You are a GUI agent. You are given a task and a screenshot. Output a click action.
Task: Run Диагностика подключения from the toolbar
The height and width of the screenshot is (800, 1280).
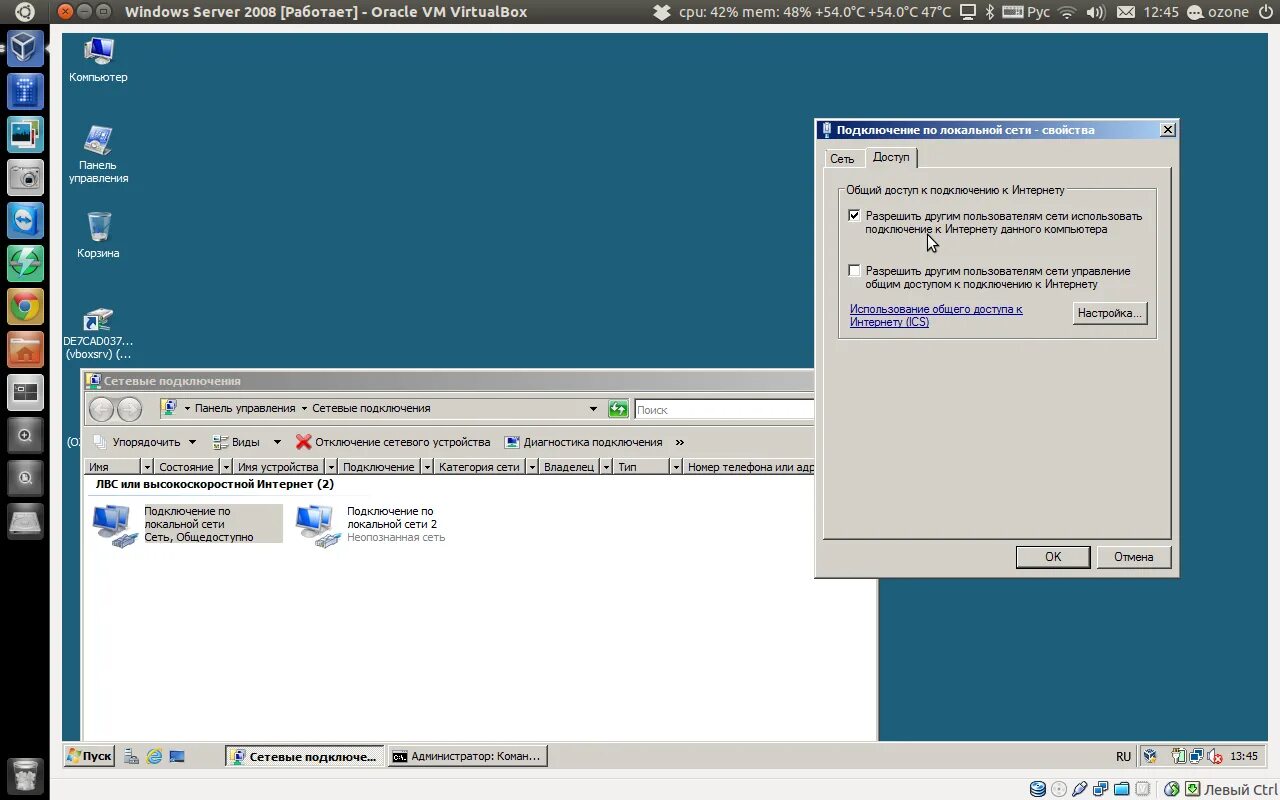pos(583,442)
